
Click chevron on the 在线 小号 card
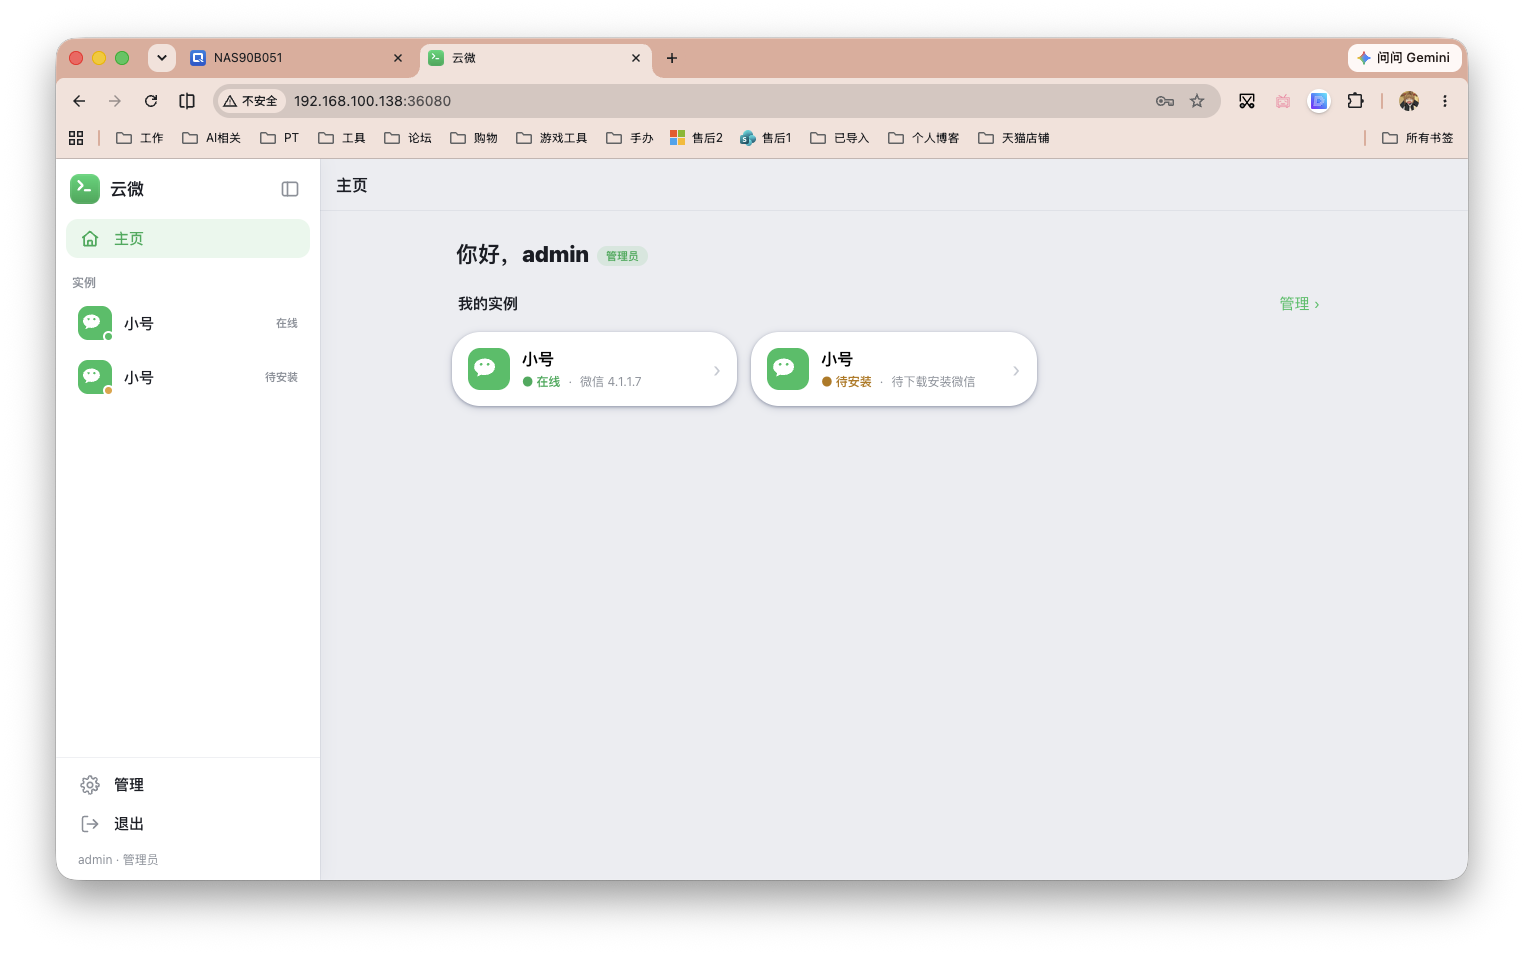coord(717,371)
